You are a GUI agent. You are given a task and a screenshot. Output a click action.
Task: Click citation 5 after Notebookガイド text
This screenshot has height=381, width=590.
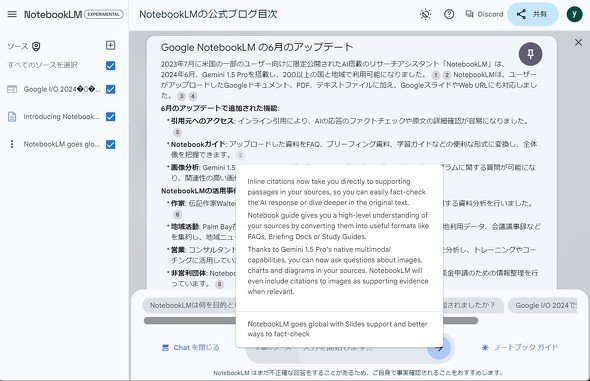point(240,155)
